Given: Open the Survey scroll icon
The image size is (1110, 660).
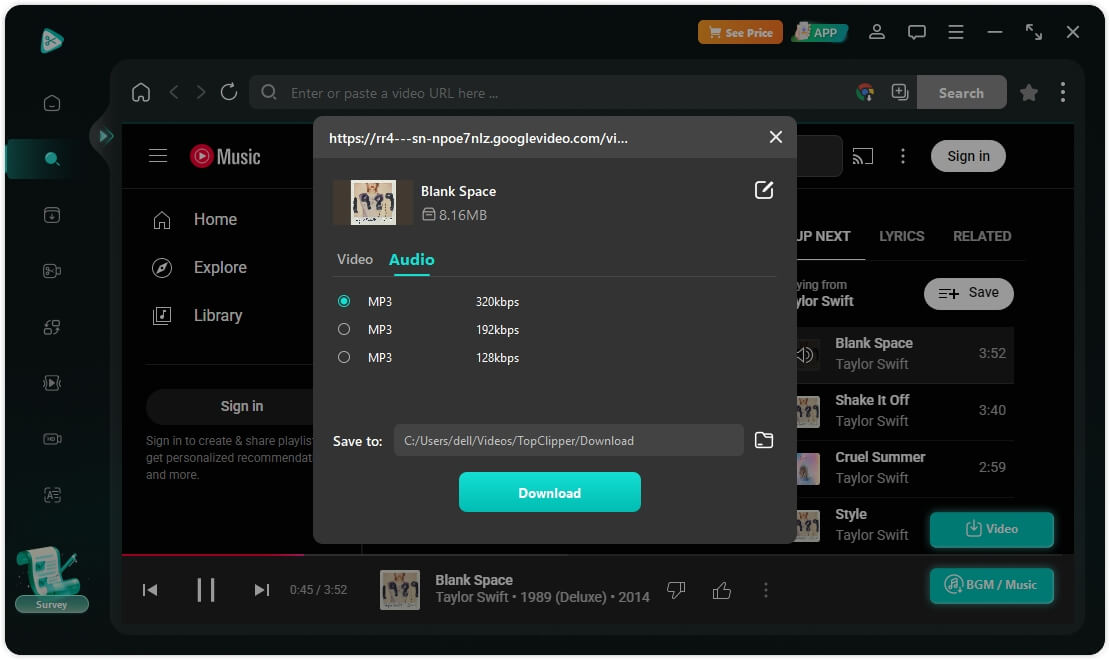Looking at the screenshot, I should (51, 579).
